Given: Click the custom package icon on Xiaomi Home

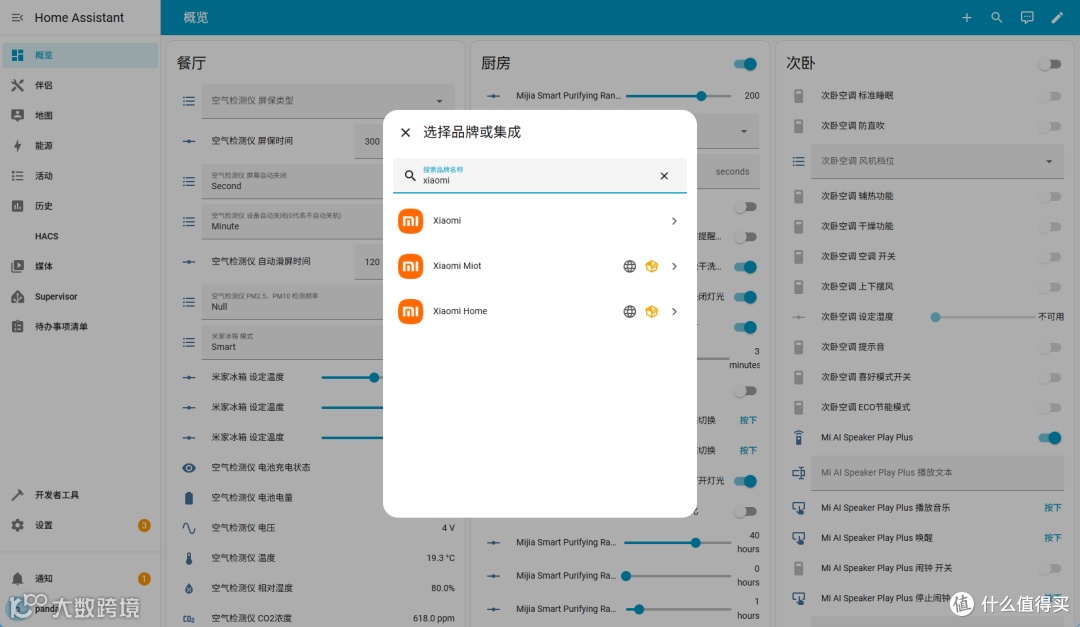Looking at the screenshot, I should [652, 311].
